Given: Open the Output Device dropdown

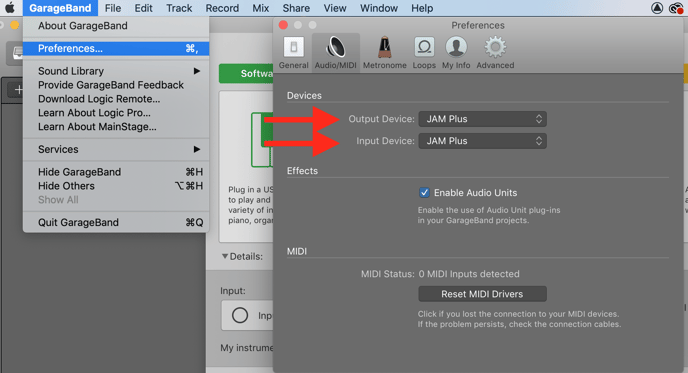Looking at the screenshot, I should tap(482, 119).
